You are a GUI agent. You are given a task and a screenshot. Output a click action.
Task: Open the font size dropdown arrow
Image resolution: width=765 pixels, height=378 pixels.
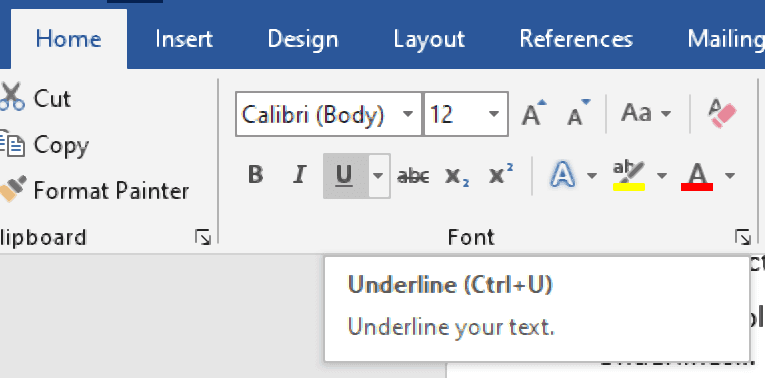[x=494, y=114]
